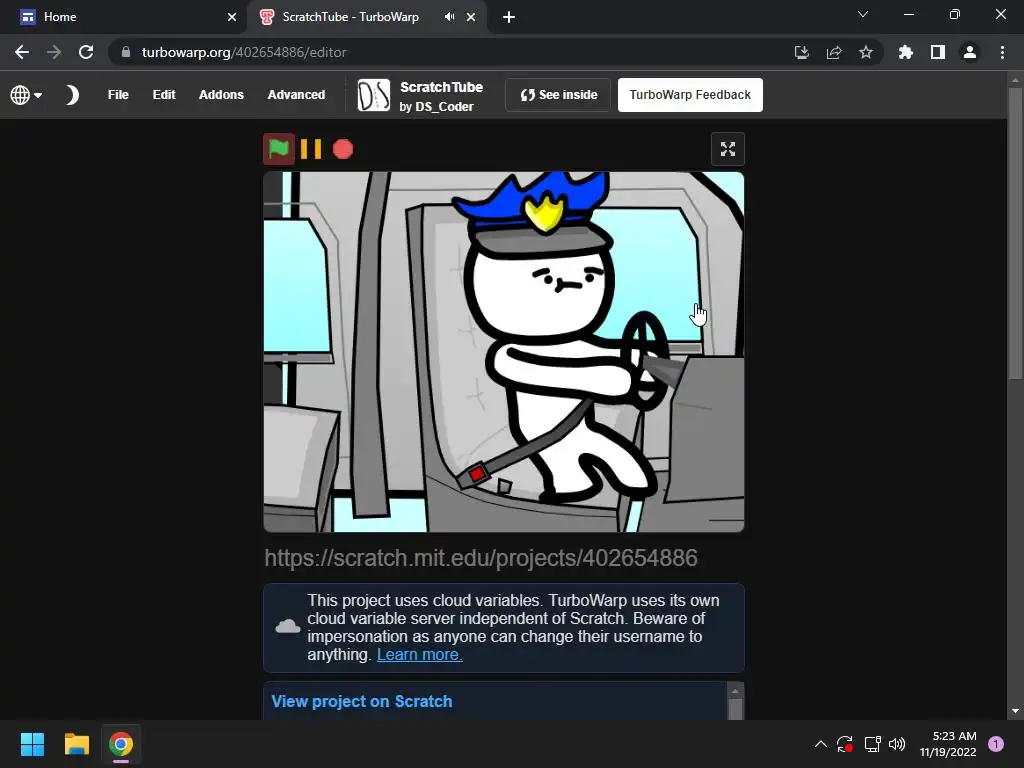Click the install app icon in address bar
Screen dimensions: 1024x768
click(802, 52)
